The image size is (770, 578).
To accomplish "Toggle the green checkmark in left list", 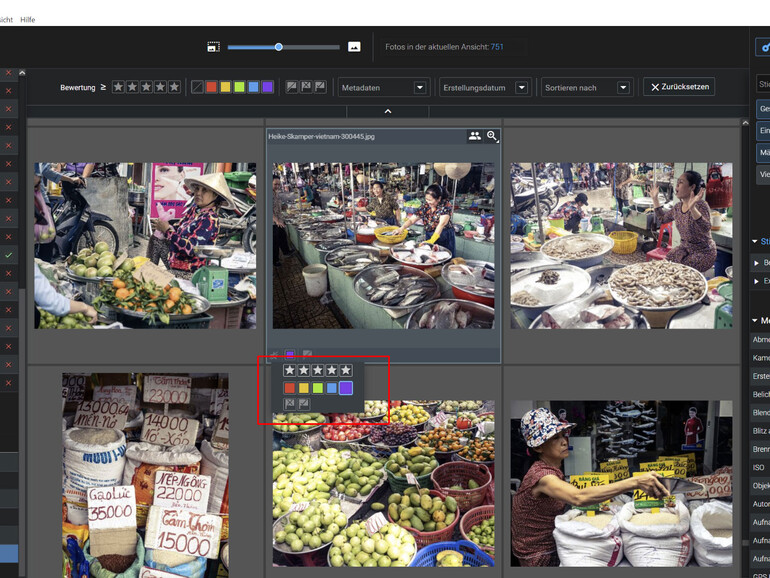I will click(x=8, y=256).
